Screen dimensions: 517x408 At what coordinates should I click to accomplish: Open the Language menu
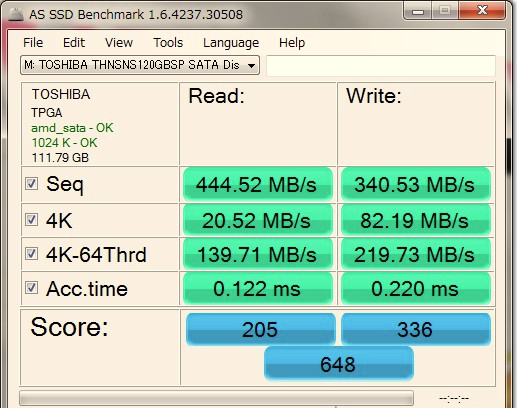coord(231,43)
